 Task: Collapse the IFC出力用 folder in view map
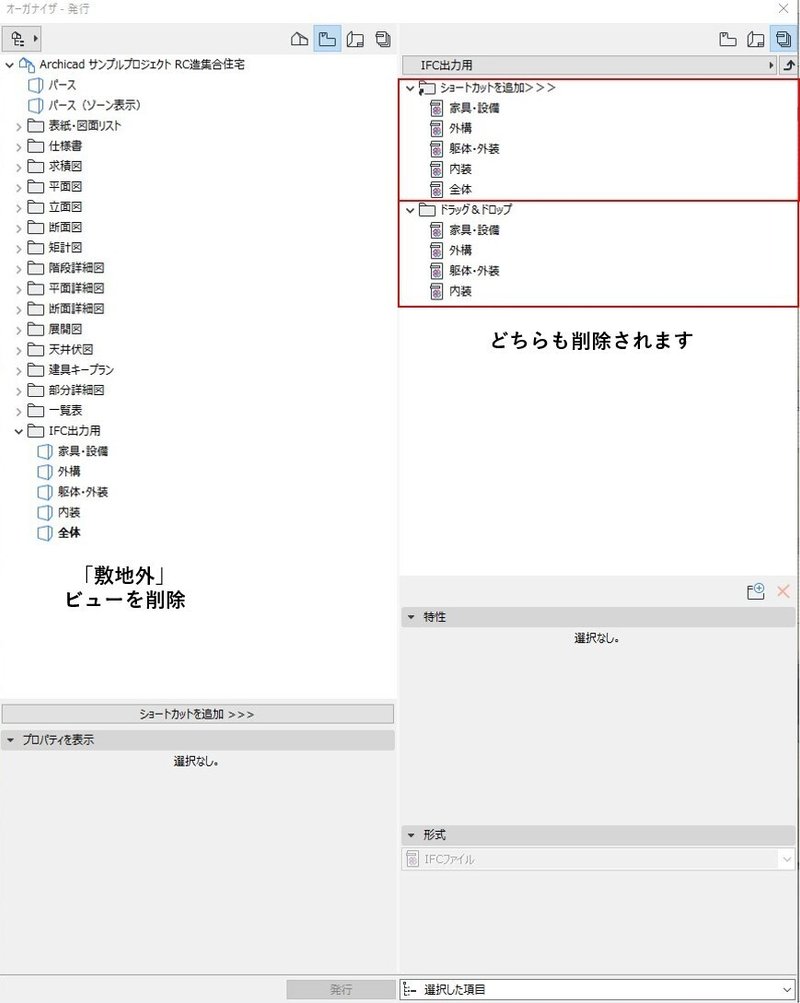coord(19,432)
